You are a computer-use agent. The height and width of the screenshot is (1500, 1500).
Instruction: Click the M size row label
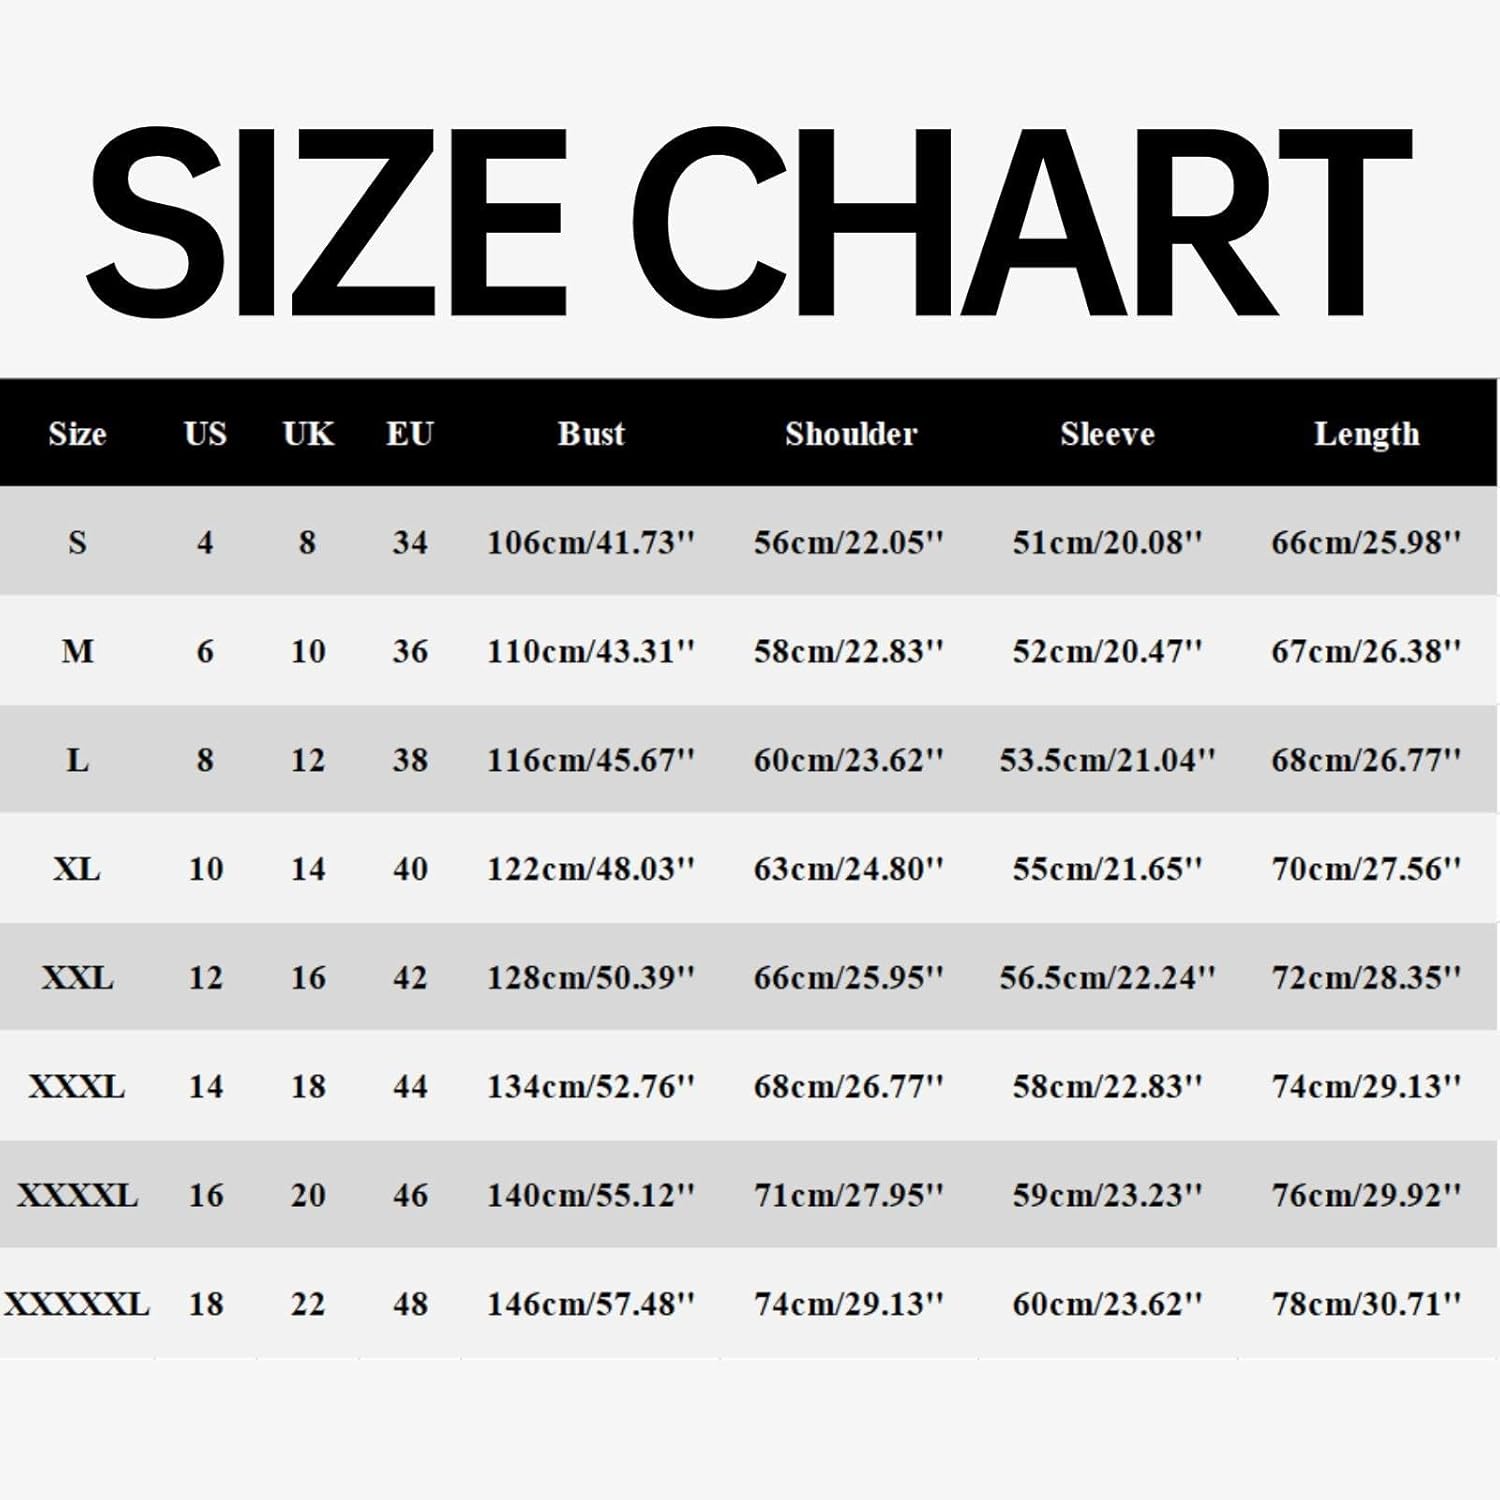tap(77, 652)
